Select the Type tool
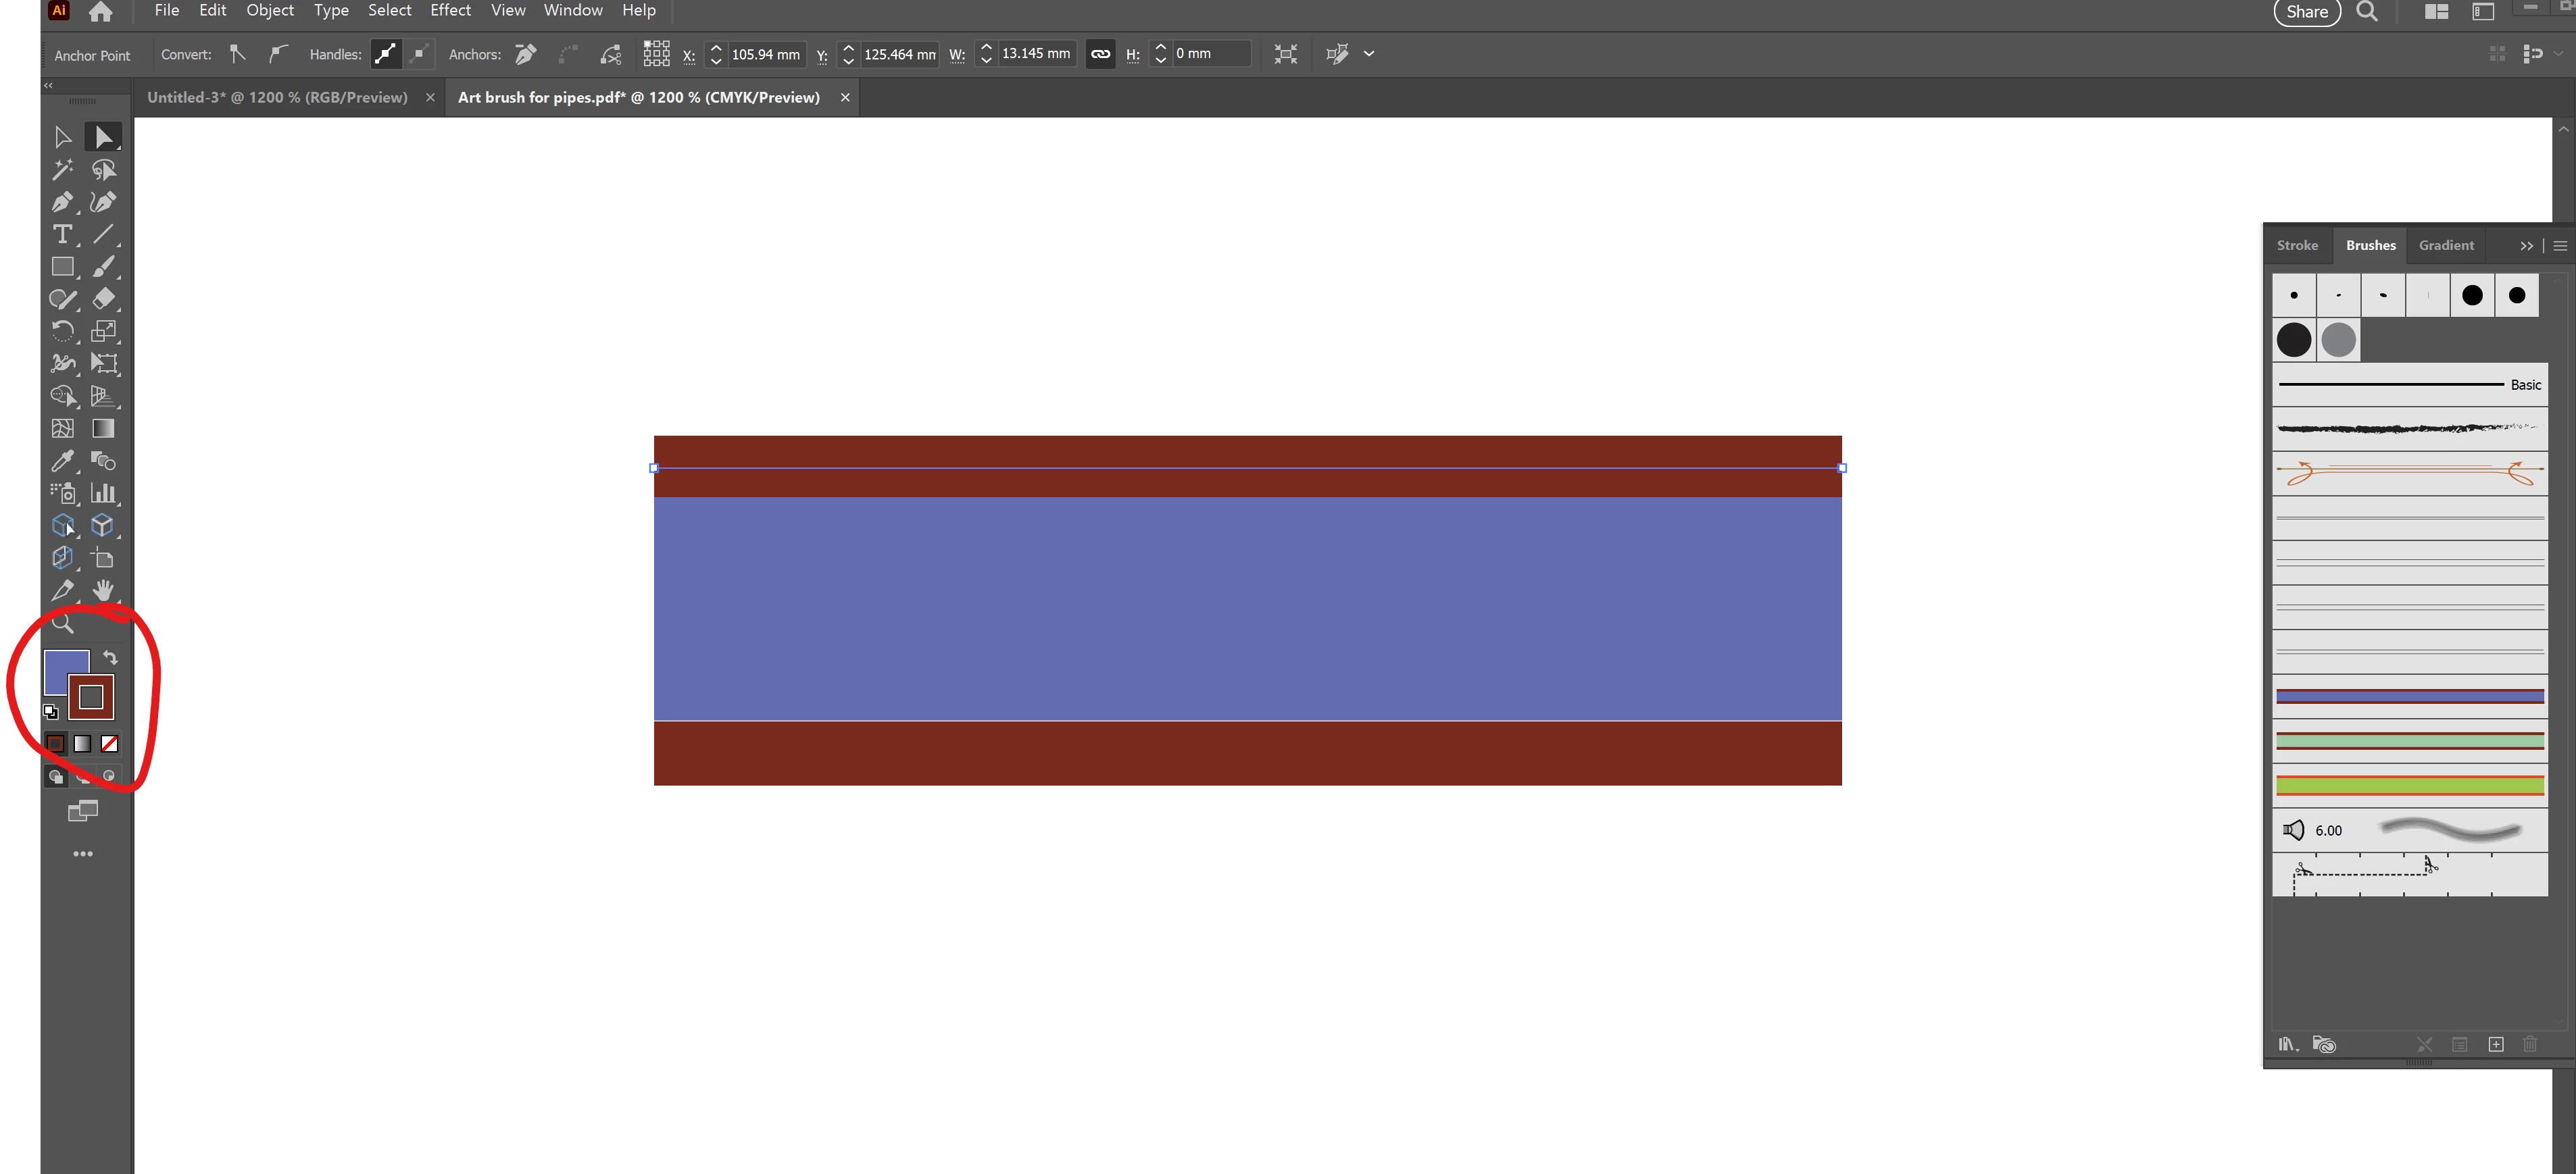This screenshot has height=1174, width=2576. pos(62,234)
